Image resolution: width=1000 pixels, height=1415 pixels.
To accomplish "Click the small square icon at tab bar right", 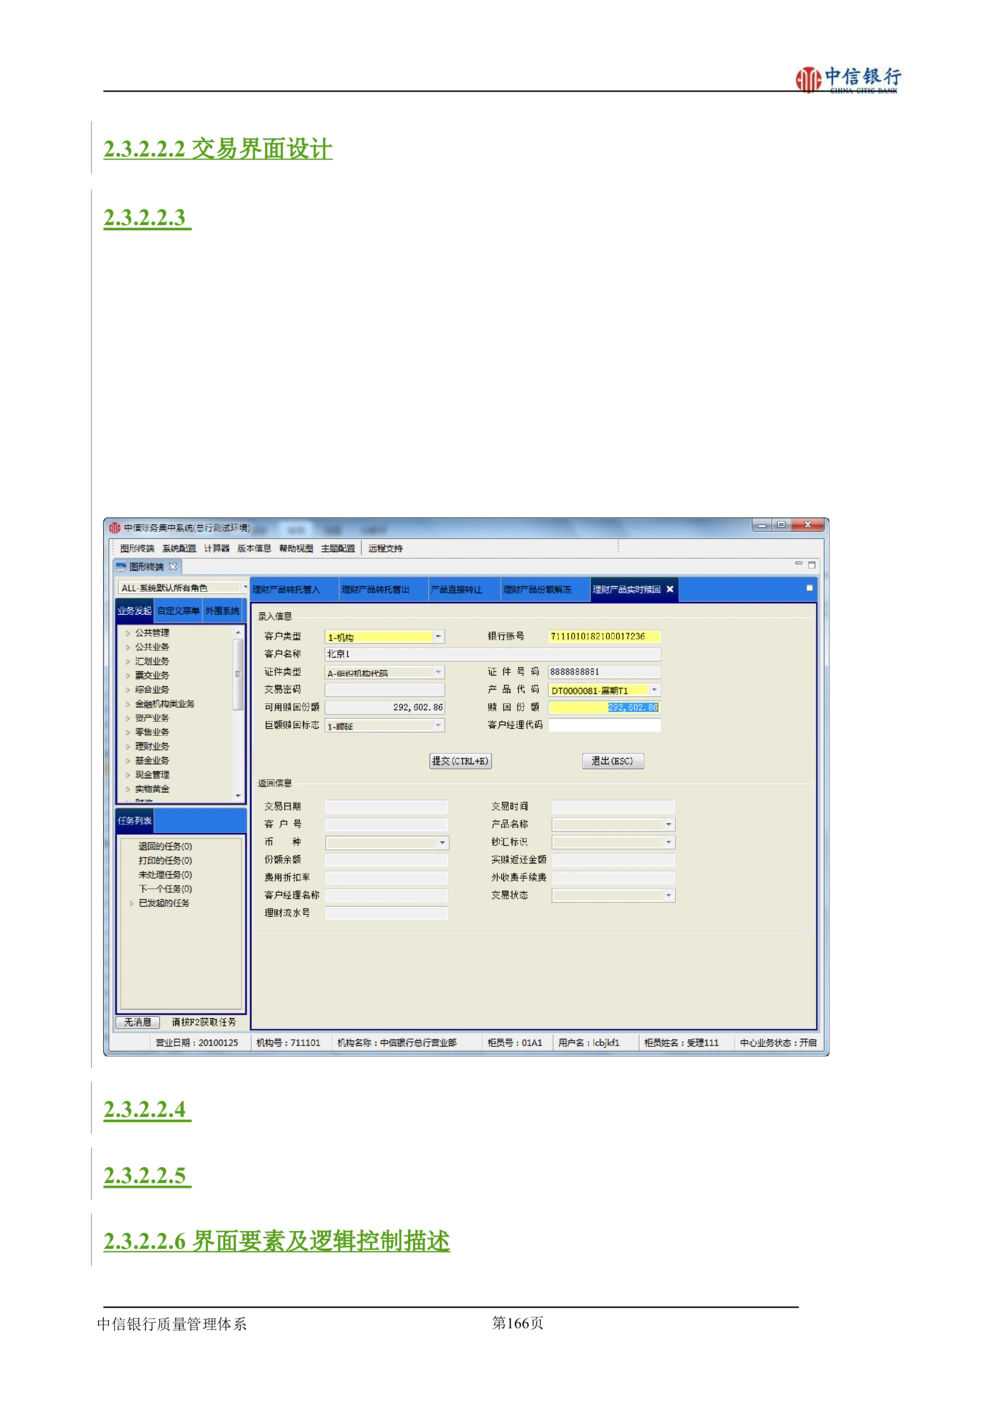I will point(809,588).
